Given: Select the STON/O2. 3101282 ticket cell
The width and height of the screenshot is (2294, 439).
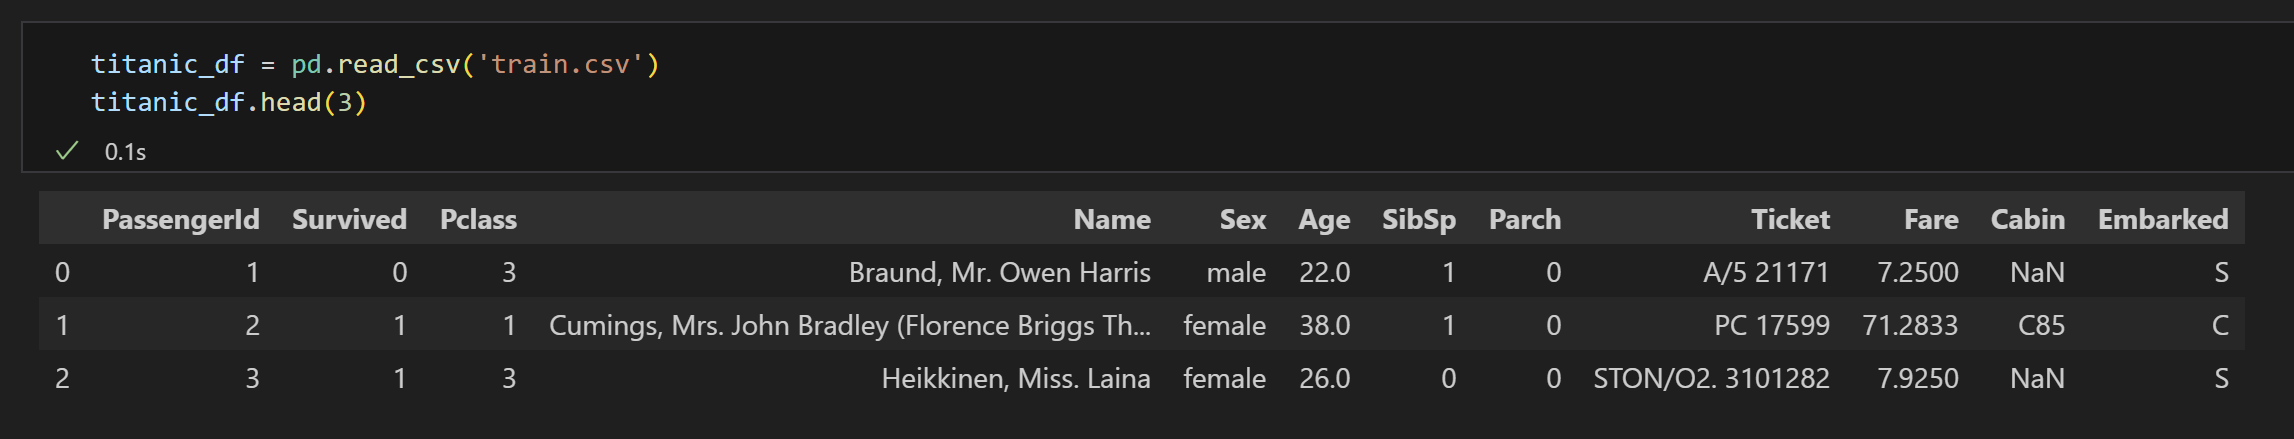Looking at the screenshot, I should click(x=1711, y=378).
